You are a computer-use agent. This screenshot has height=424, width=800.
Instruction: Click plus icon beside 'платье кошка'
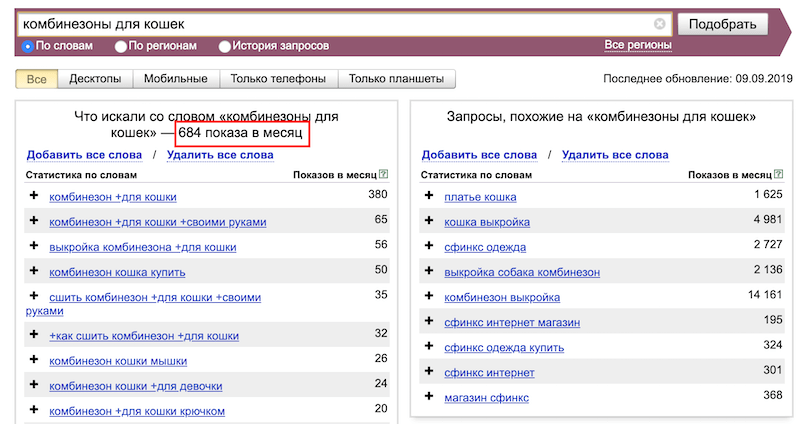click(x=429, y=195)
